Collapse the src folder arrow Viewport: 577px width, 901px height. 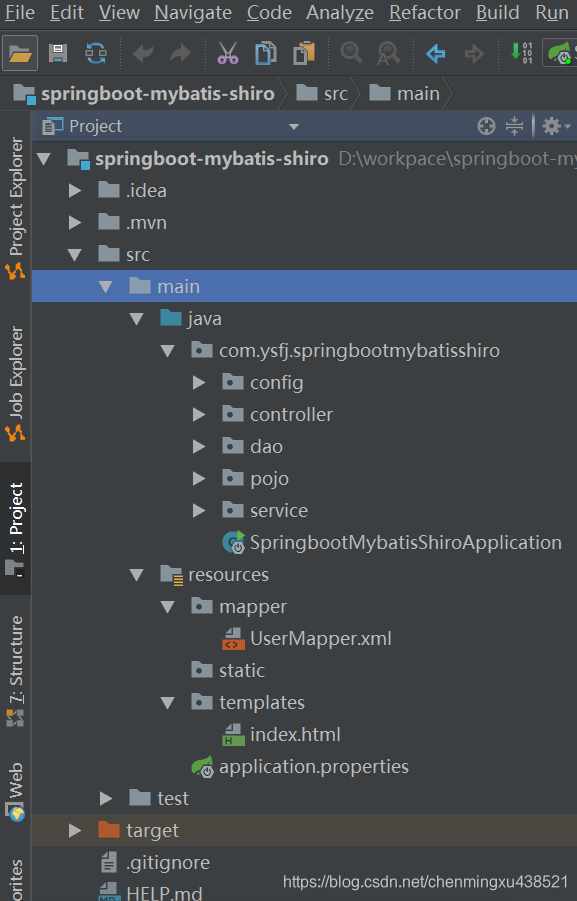[75, 255]
